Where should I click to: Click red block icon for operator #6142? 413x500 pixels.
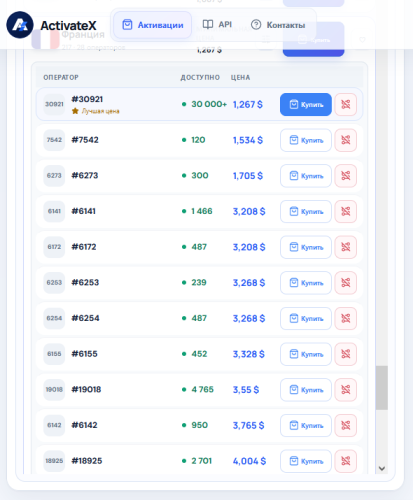point(346,426)
